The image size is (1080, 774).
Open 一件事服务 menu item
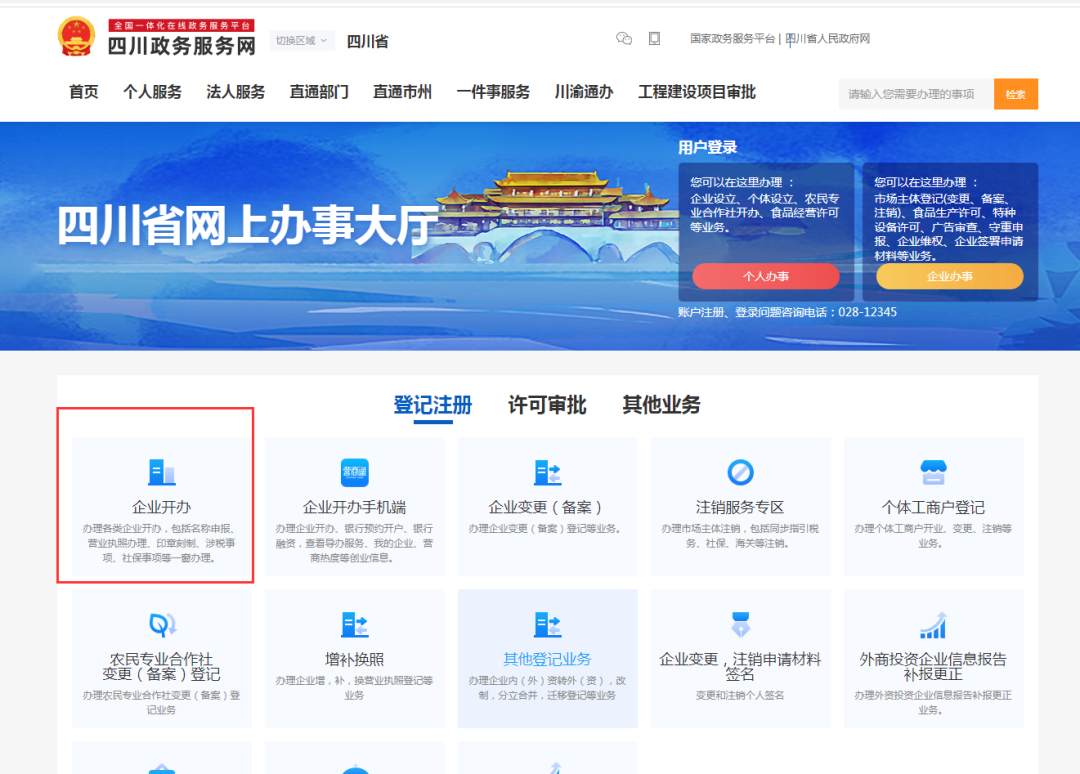pos(493,92)
